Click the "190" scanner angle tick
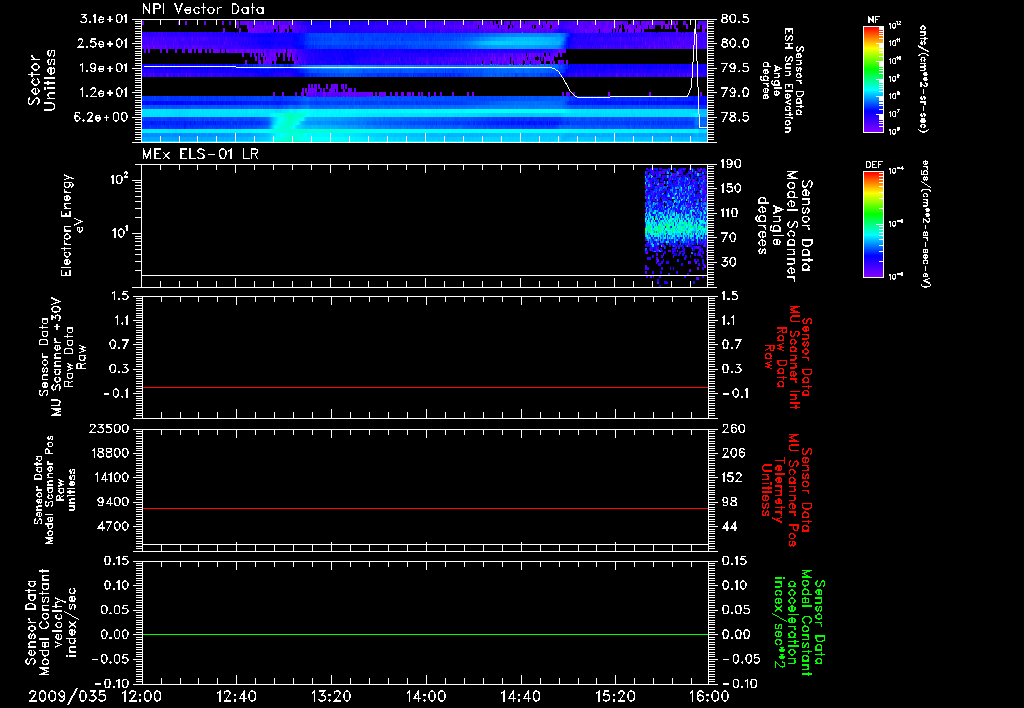The image size is (1024, 708). 731,164
